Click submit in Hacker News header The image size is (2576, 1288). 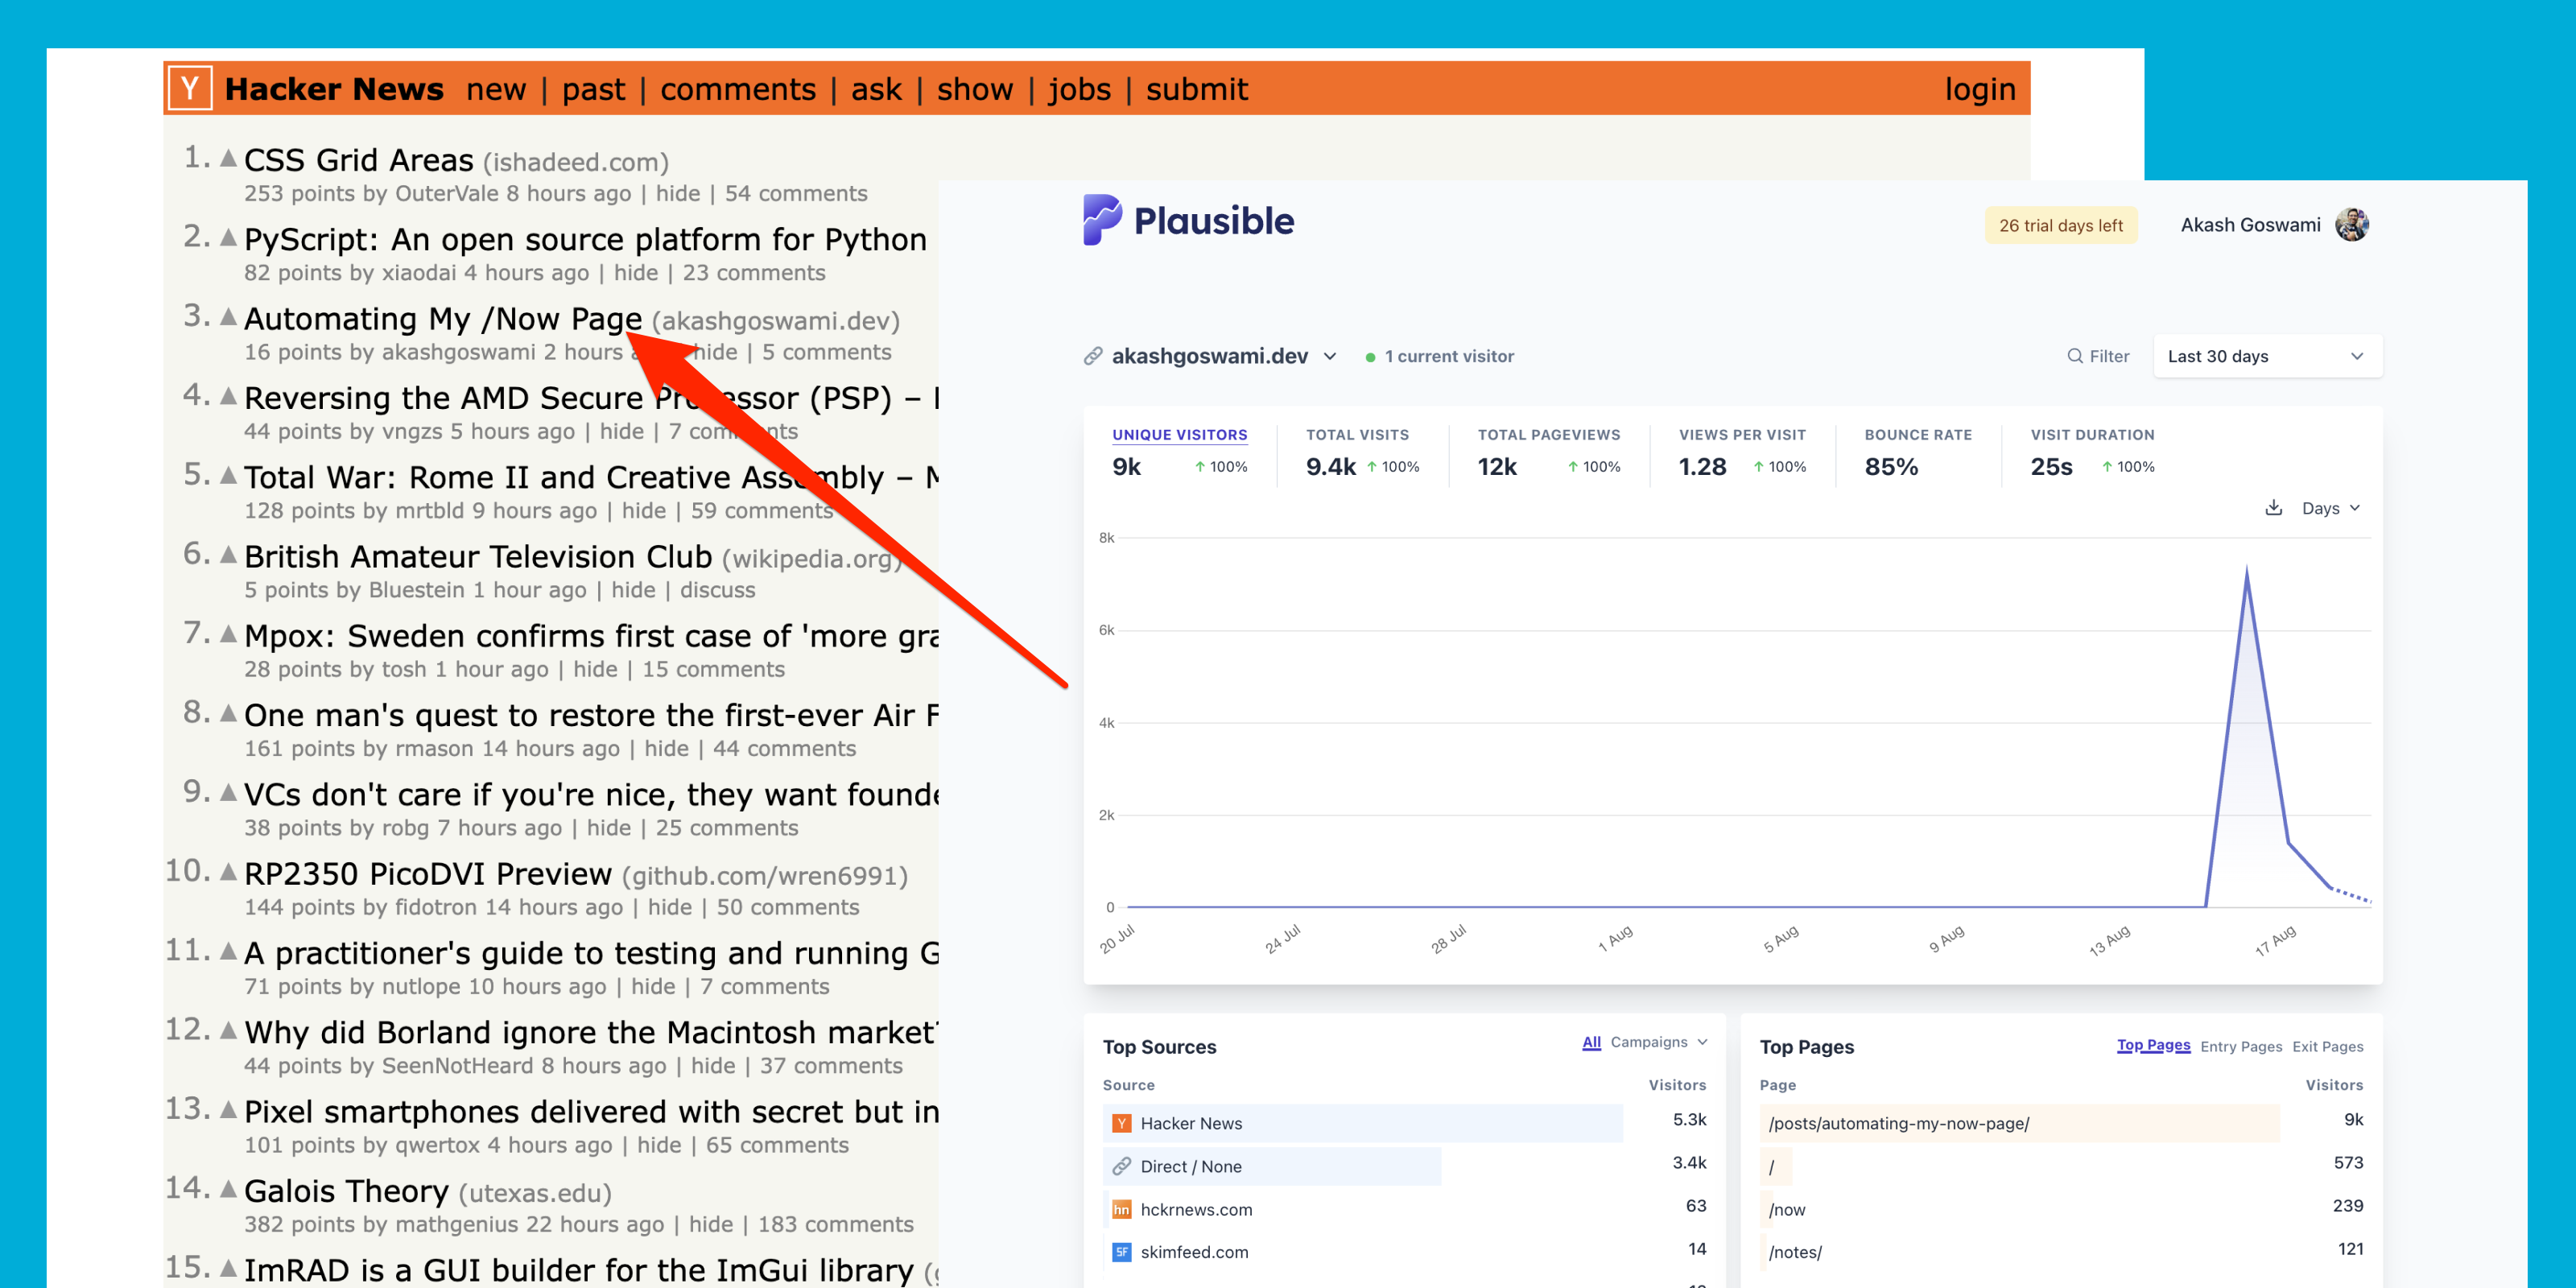pyautogui.click(x=1197, y=89)
